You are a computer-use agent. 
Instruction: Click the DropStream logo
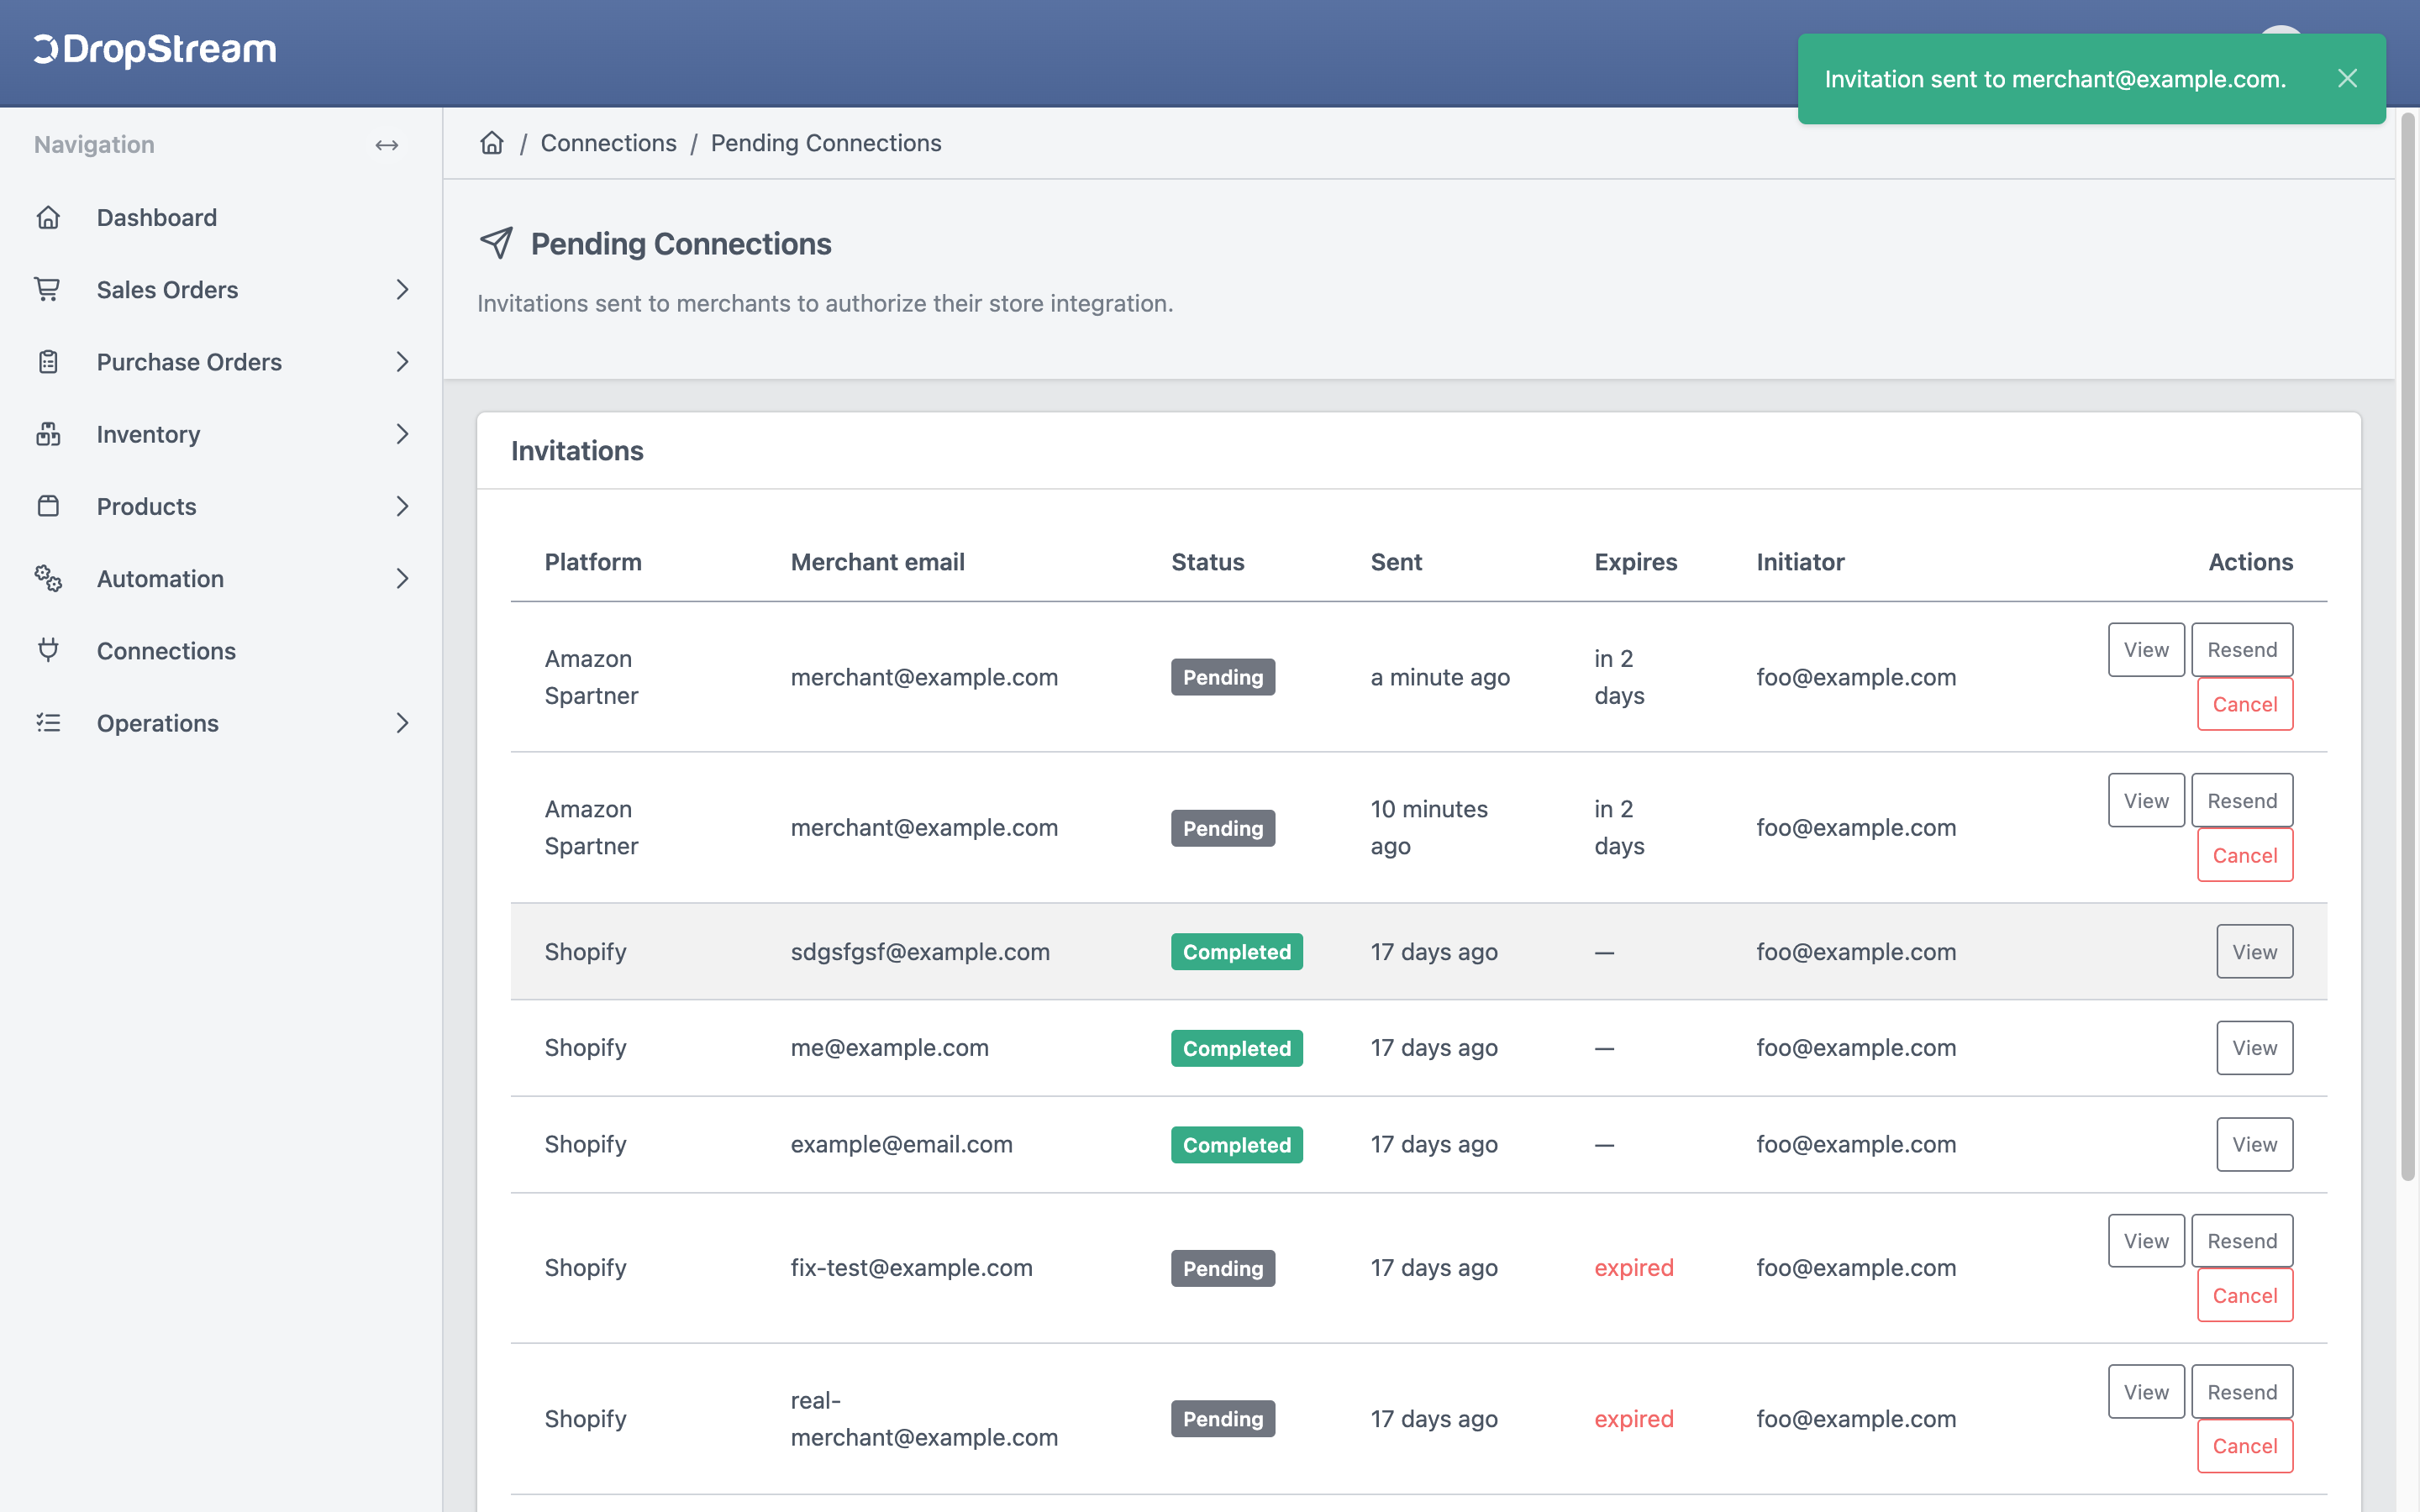pos(155,49)
